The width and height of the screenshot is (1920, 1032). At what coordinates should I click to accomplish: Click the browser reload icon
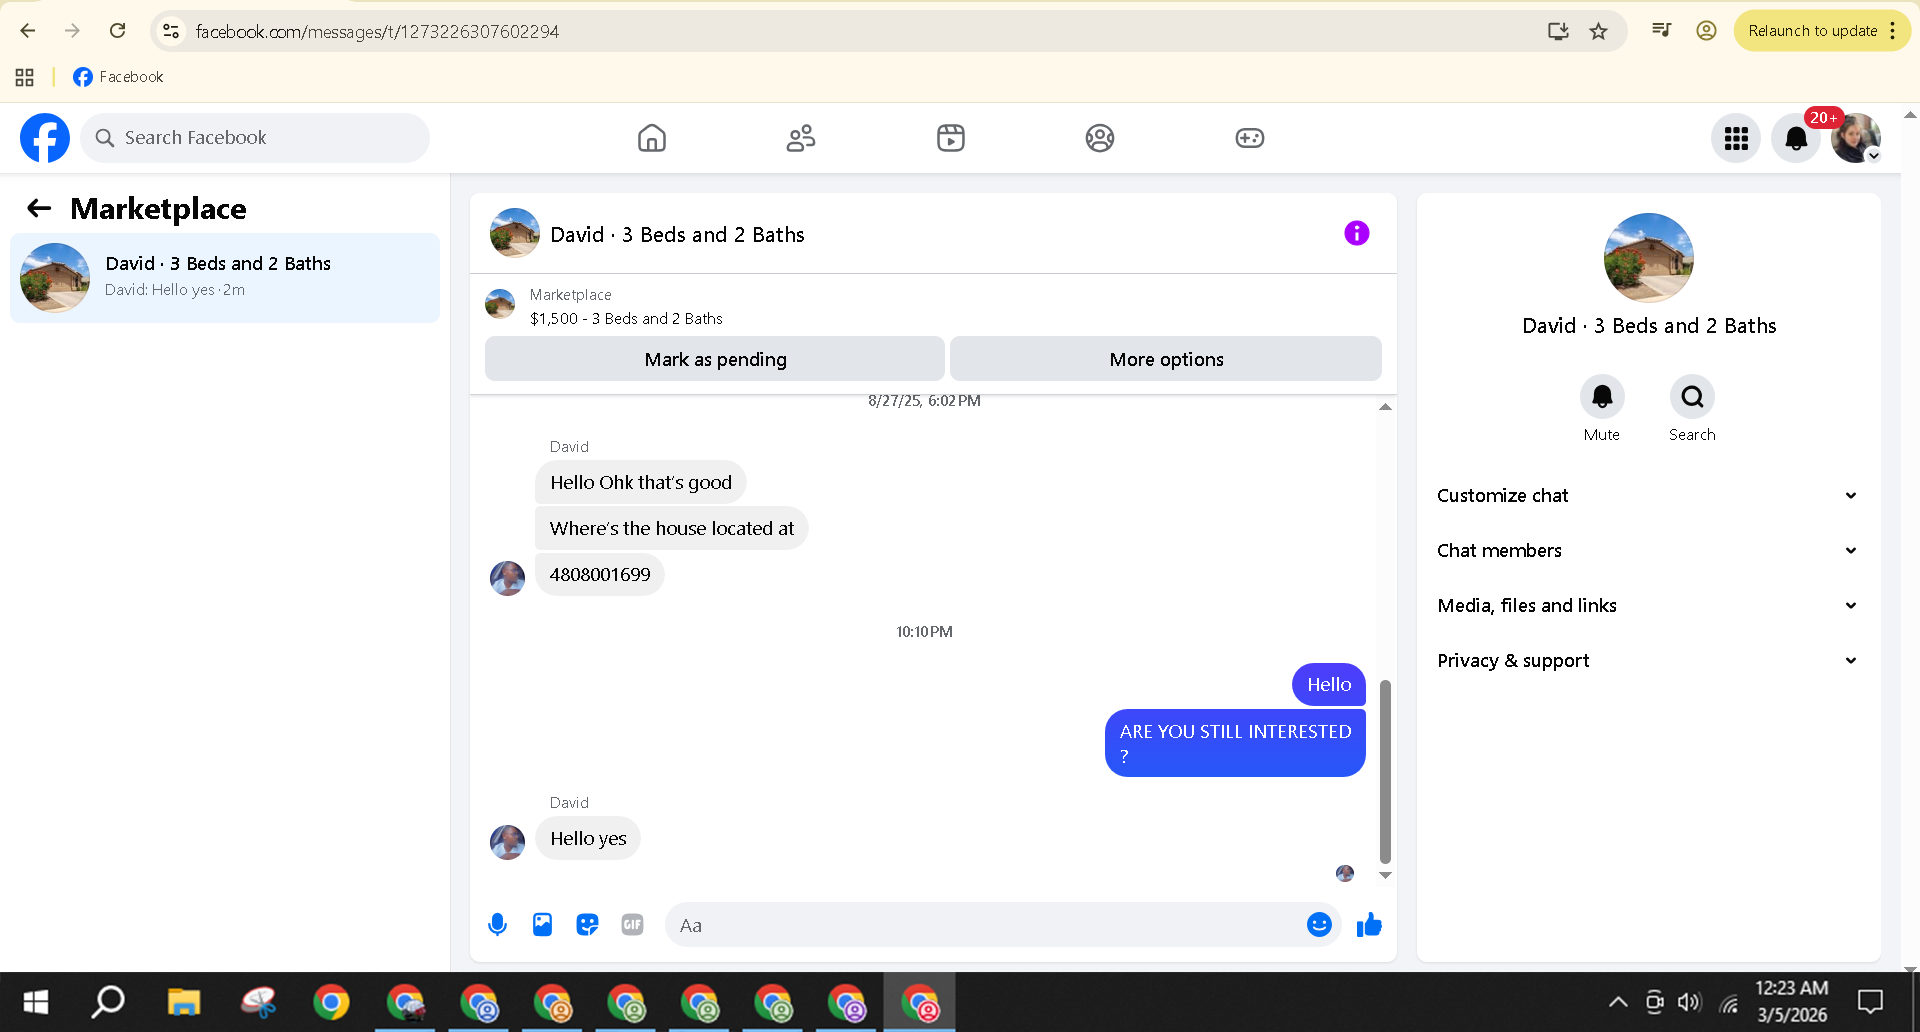pos(117,31)
